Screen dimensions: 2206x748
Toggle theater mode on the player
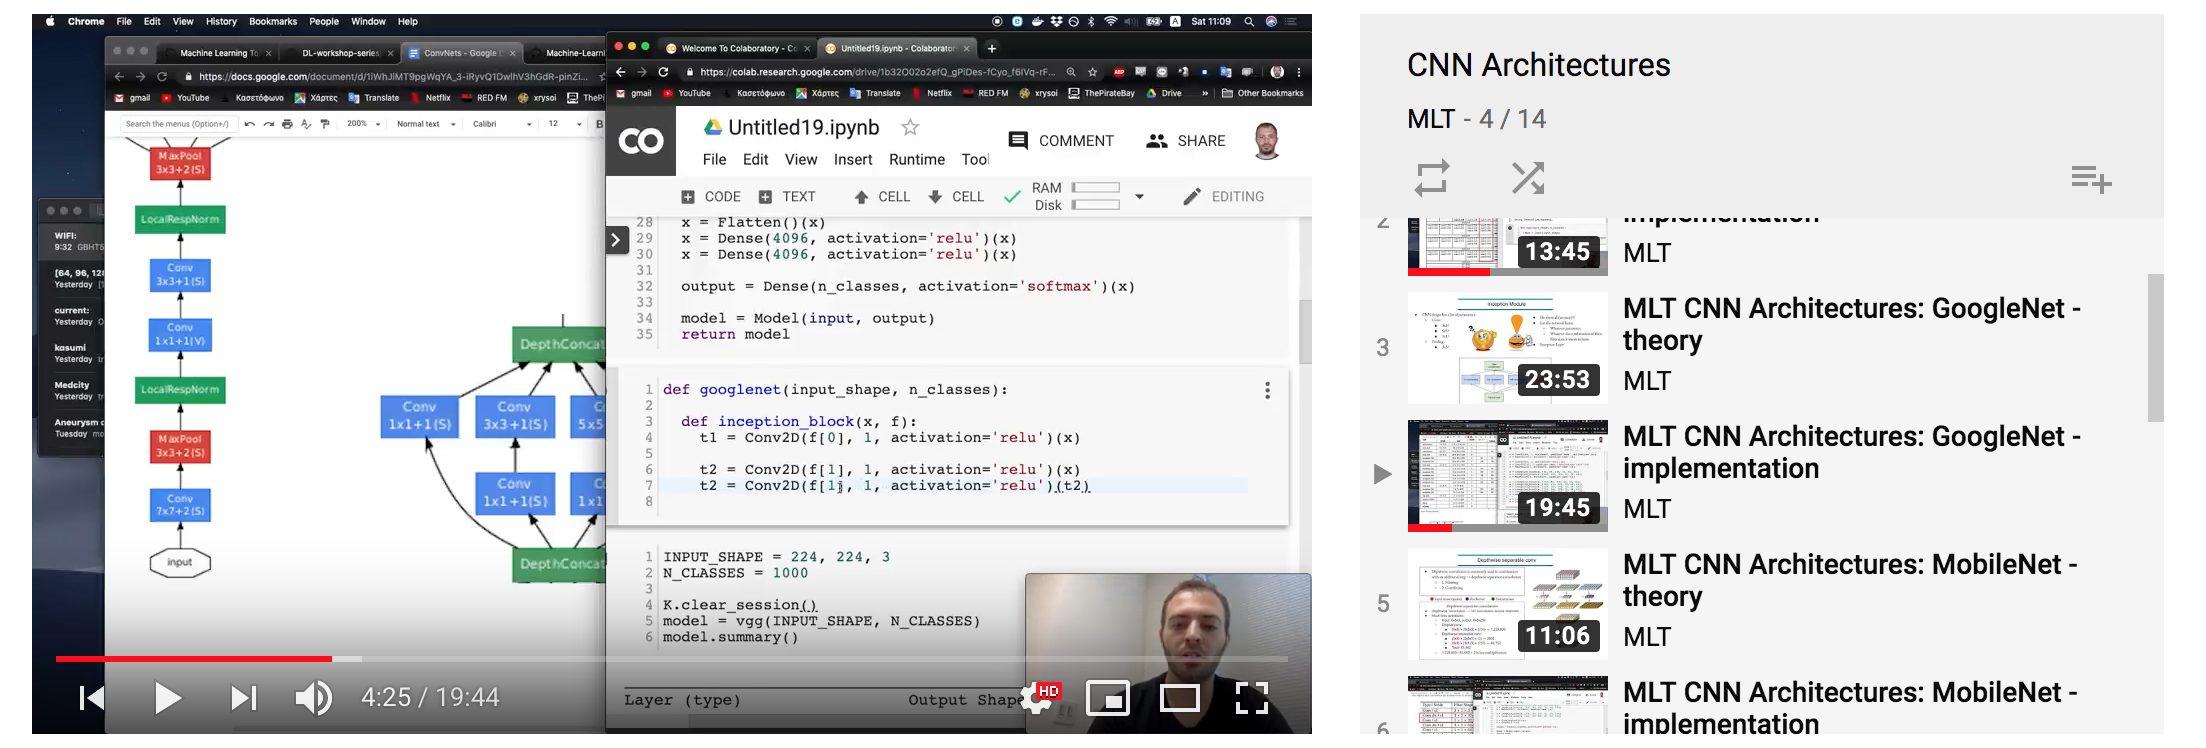pyautogui.click(x=1180, y=697)
